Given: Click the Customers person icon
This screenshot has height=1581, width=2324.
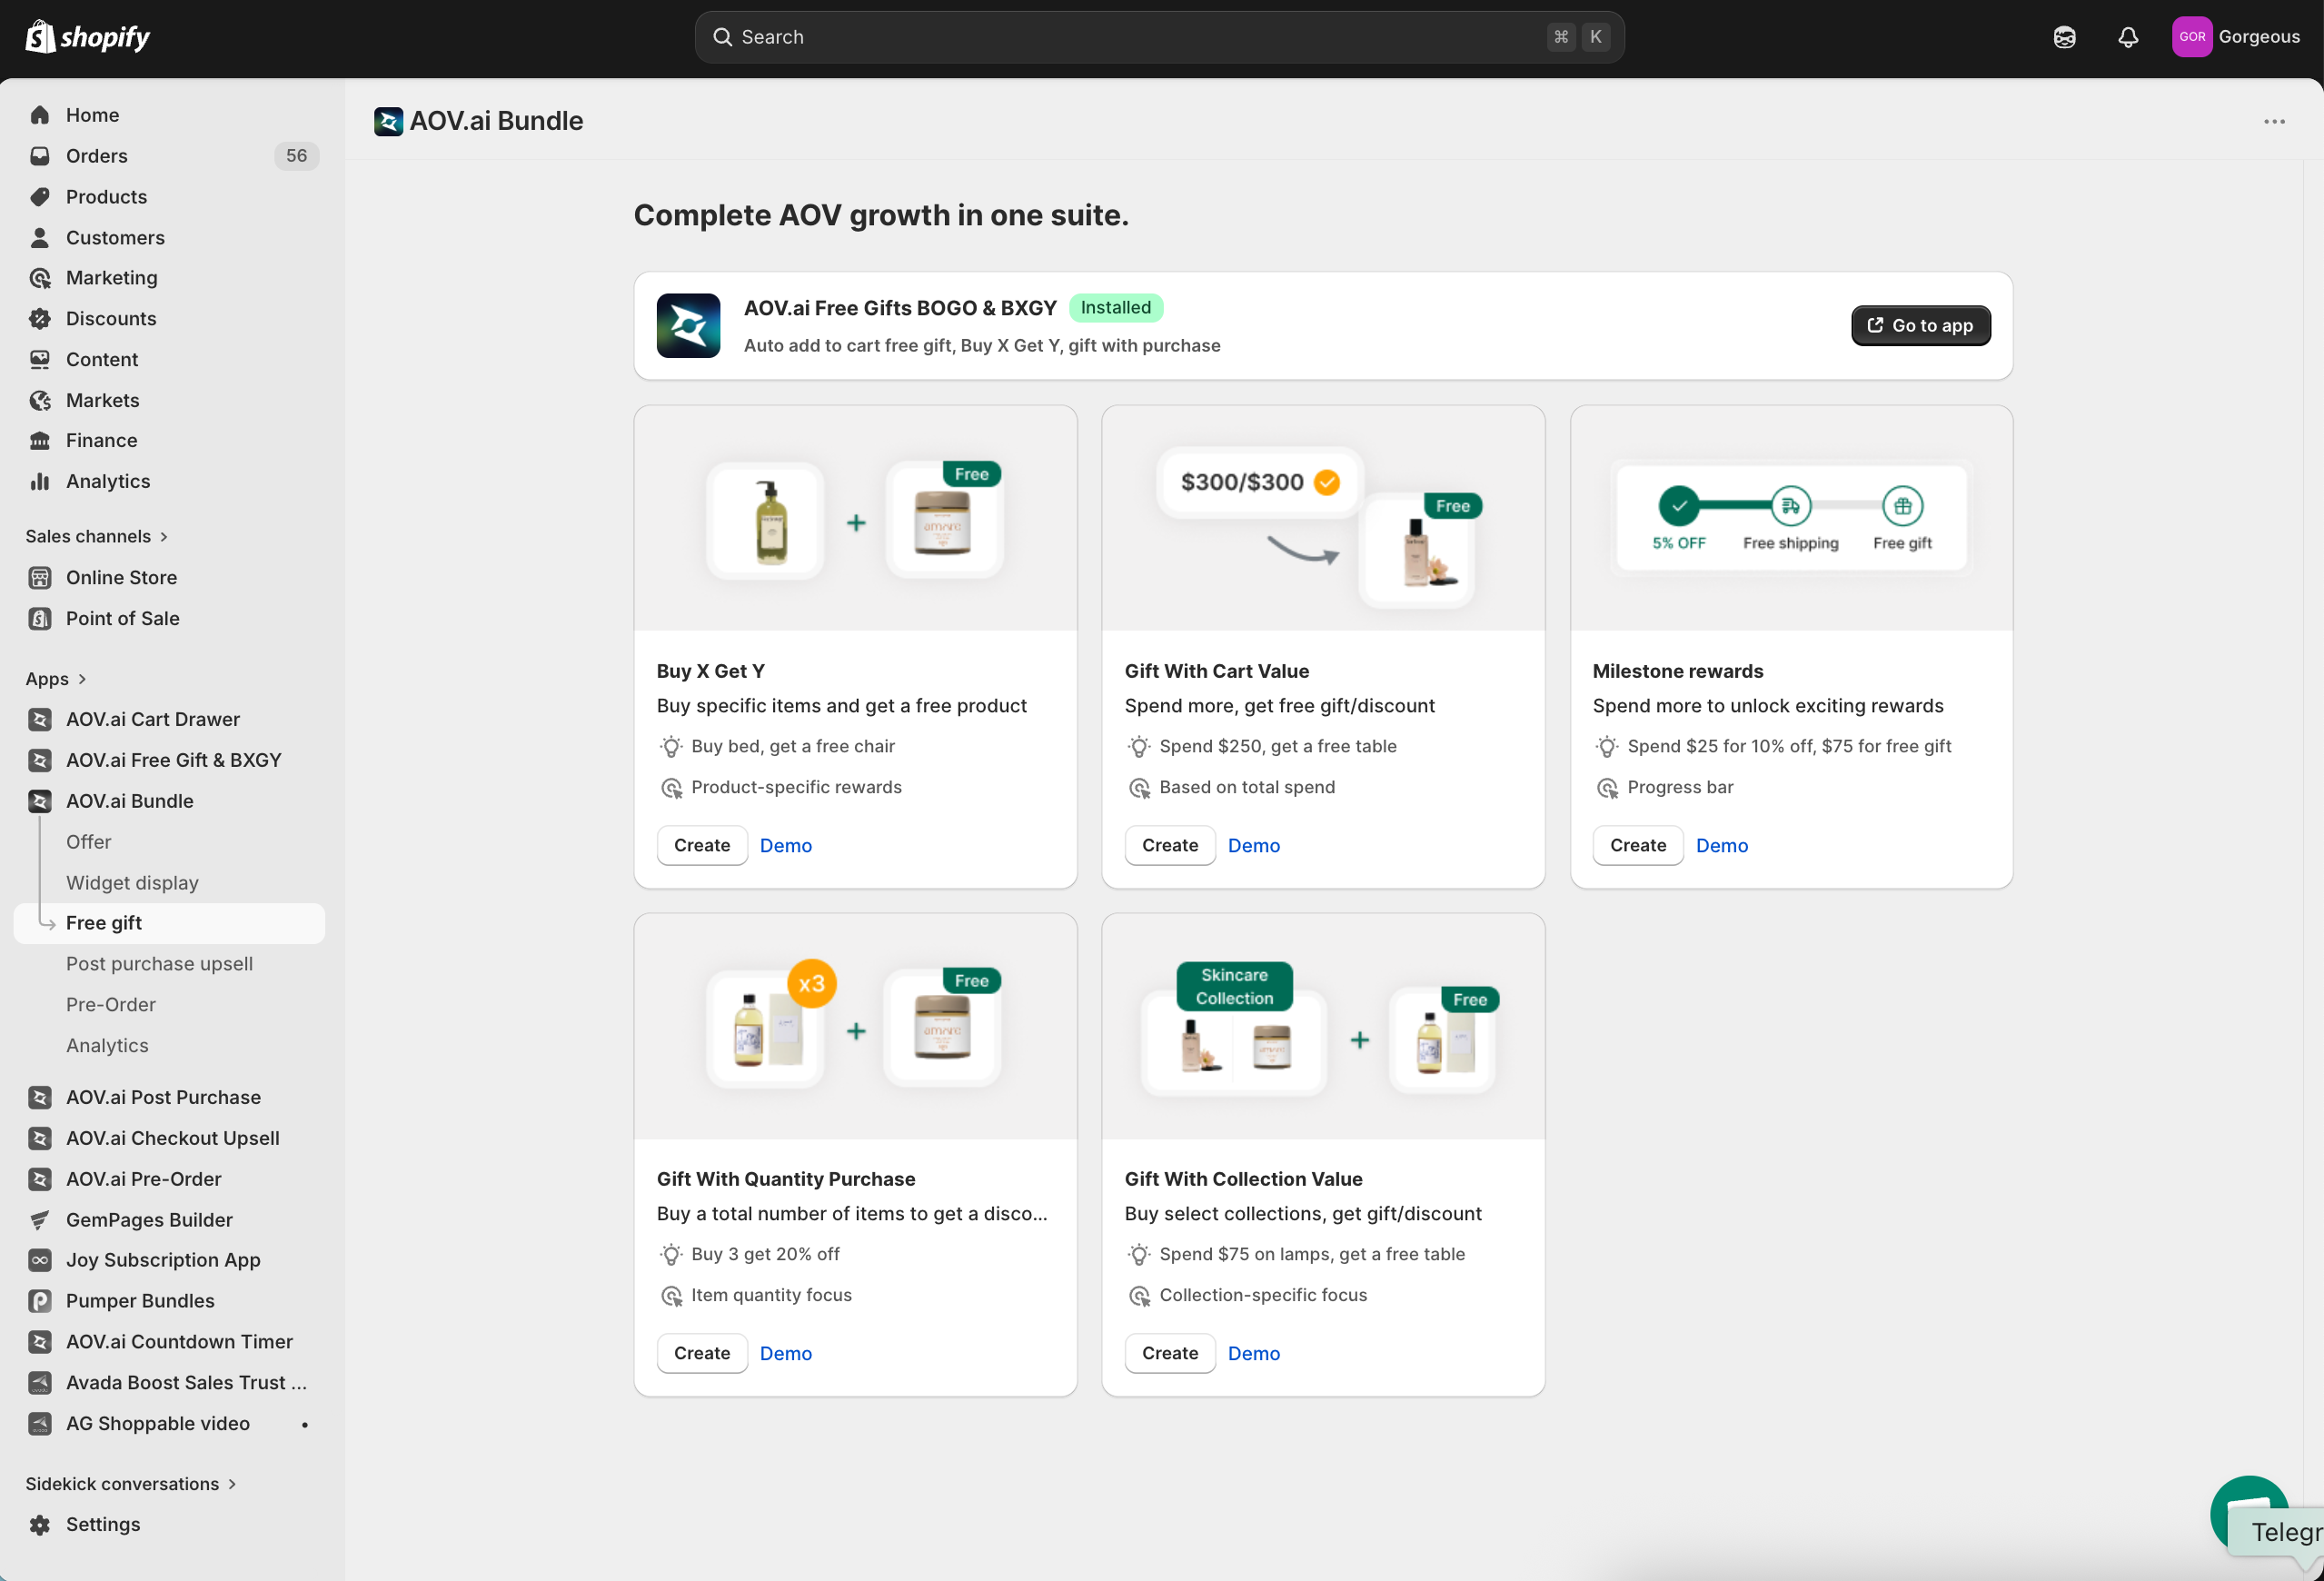Looking at the screenshot, I should pos(40,238).
